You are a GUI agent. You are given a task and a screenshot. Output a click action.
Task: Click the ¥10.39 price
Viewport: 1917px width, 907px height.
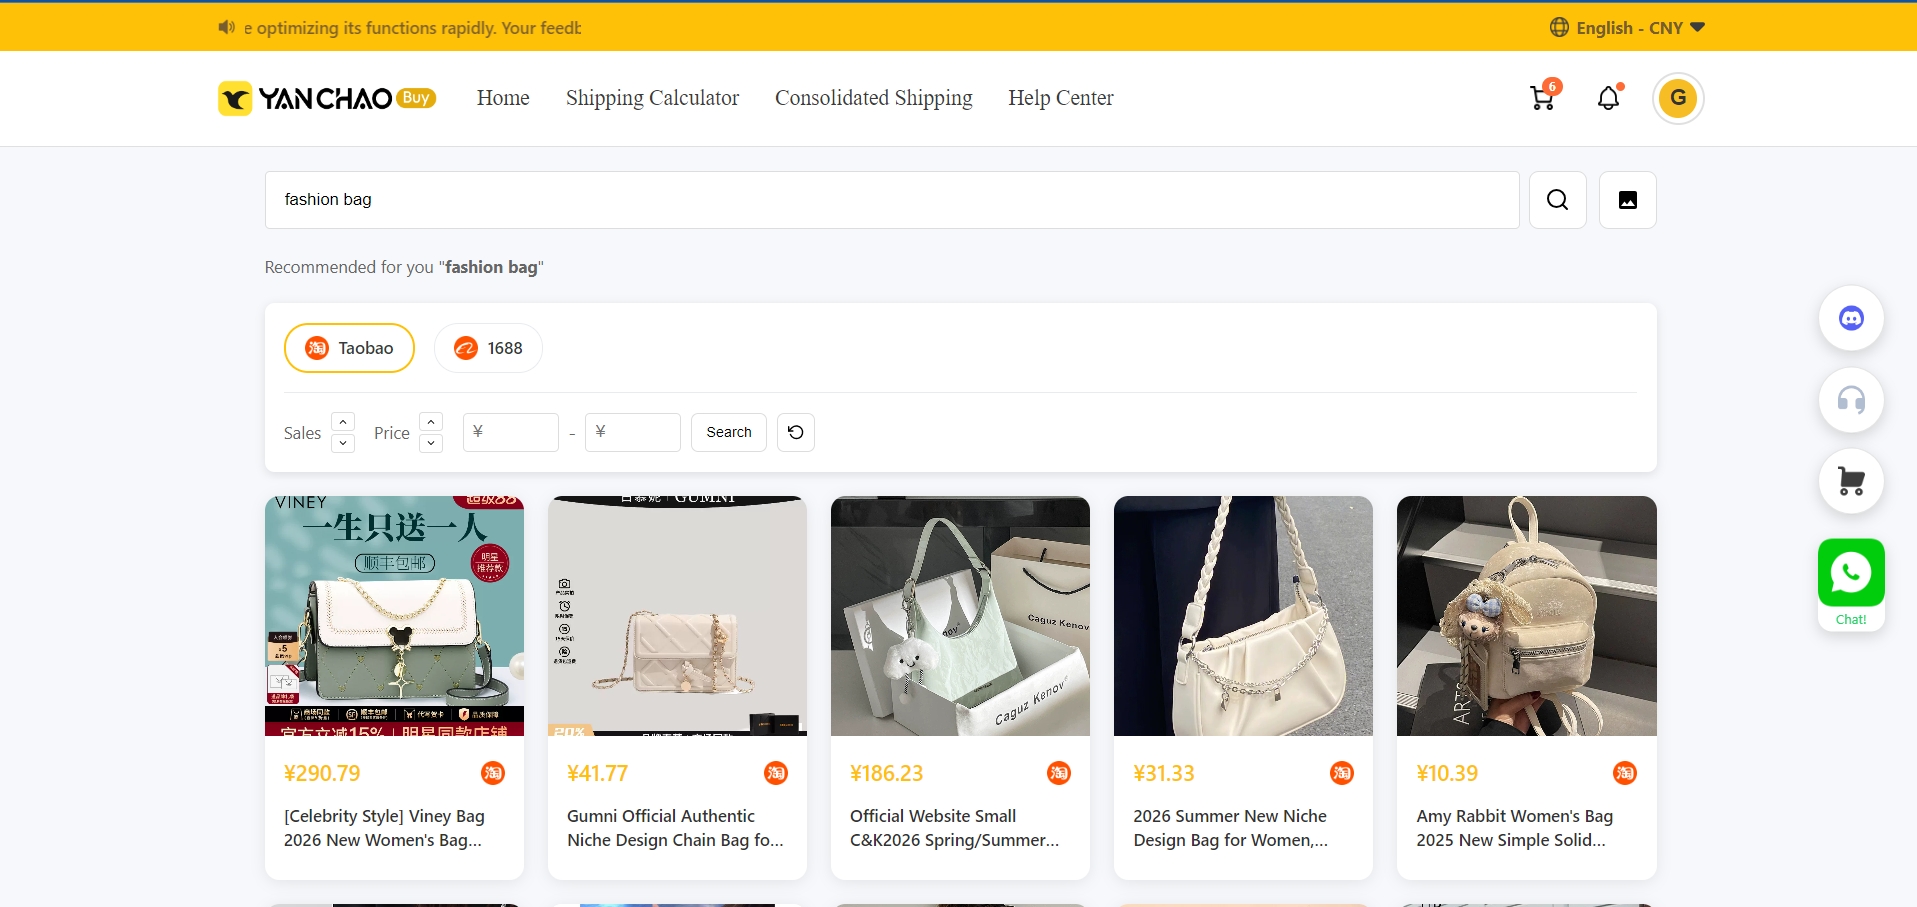coord(1447,773)
